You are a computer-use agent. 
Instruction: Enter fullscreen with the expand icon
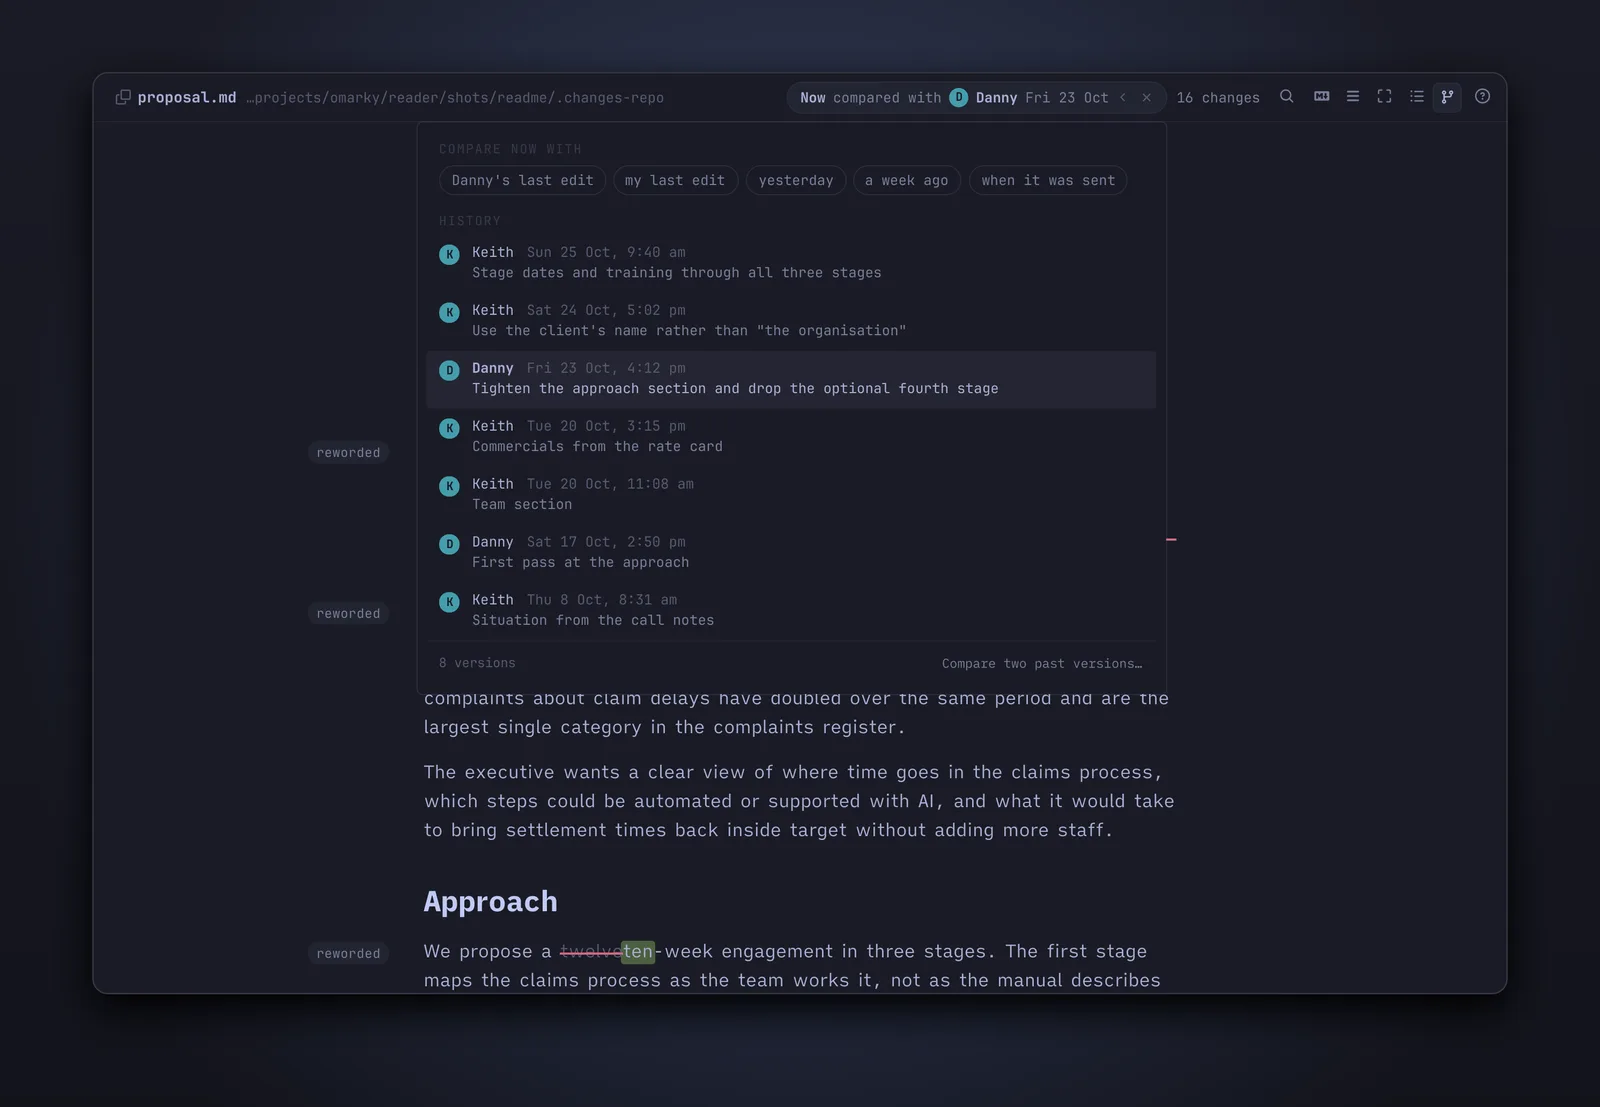(1384, 97)
